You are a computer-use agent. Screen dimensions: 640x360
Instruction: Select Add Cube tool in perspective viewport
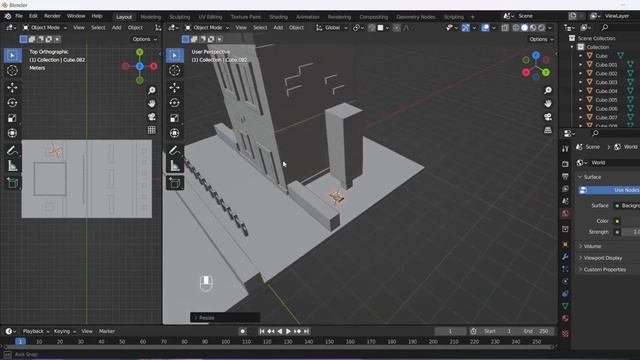175,183
